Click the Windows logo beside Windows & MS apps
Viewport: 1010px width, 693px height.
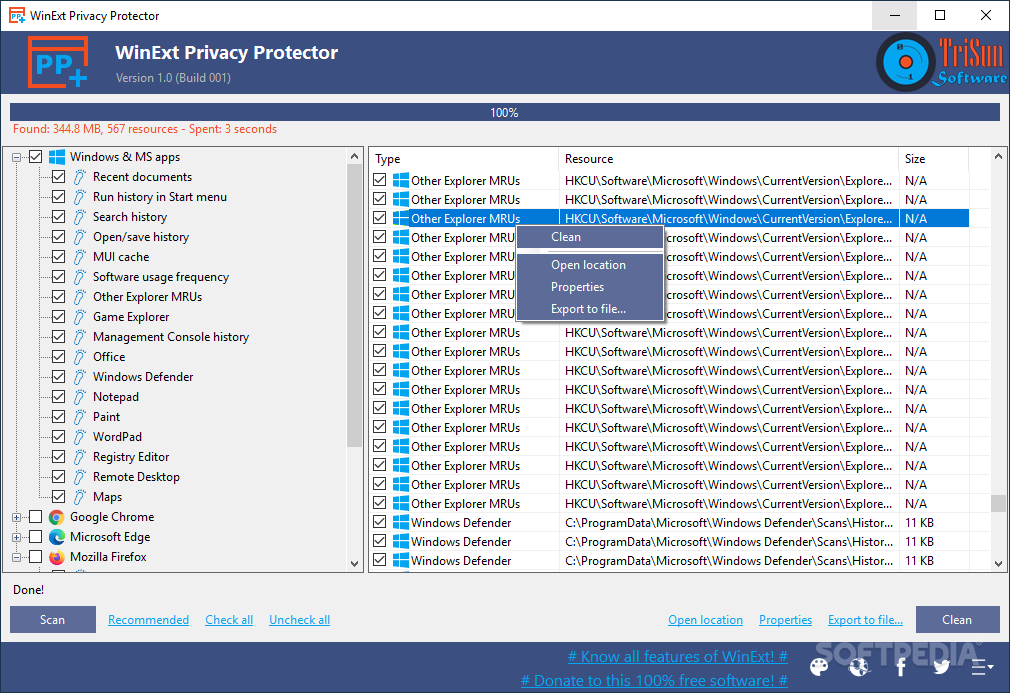click(57, 157)
